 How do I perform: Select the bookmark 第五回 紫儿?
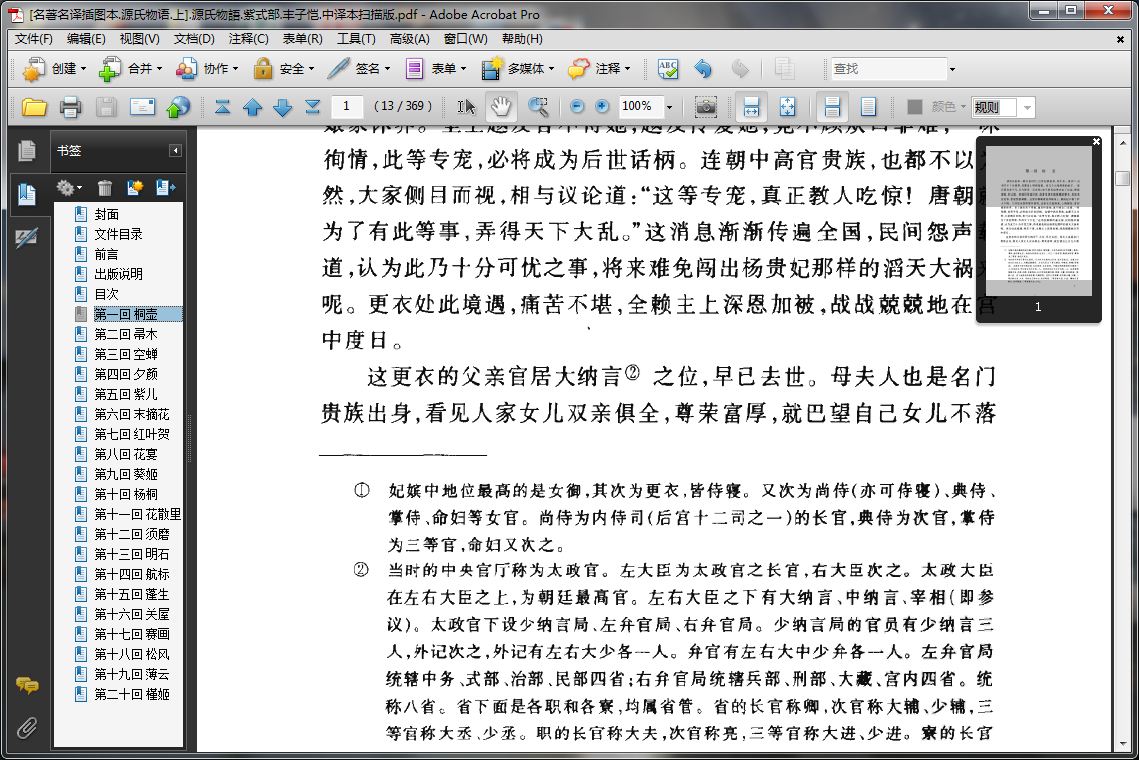126,394
